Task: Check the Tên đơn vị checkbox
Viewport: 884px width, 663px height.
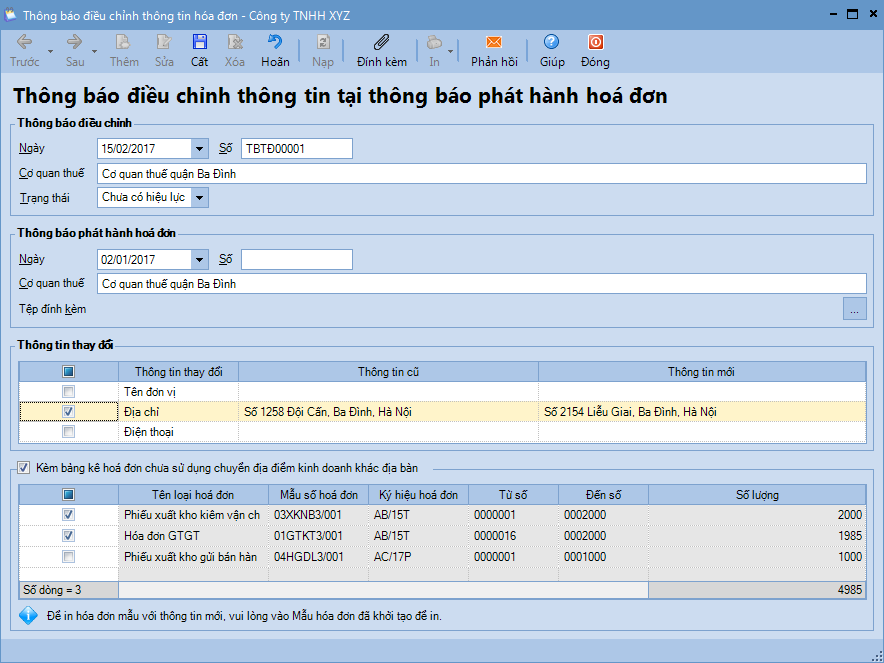Action: (x=68, y=391)
